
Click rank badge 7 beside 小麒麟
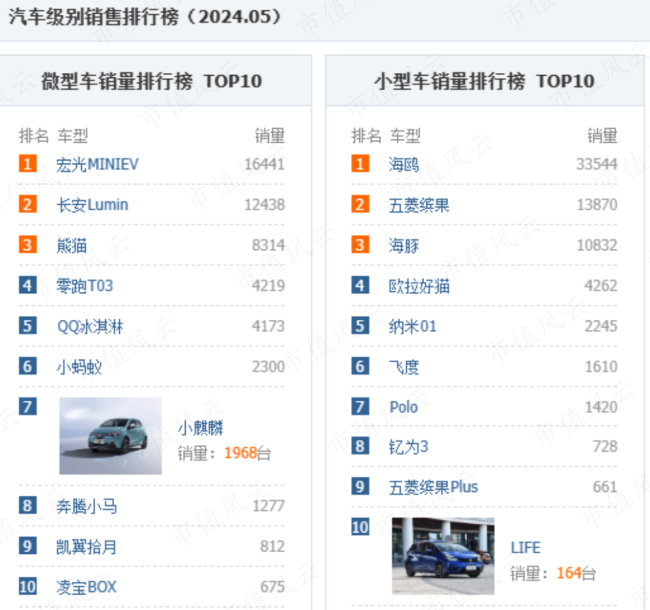[28, 407]
